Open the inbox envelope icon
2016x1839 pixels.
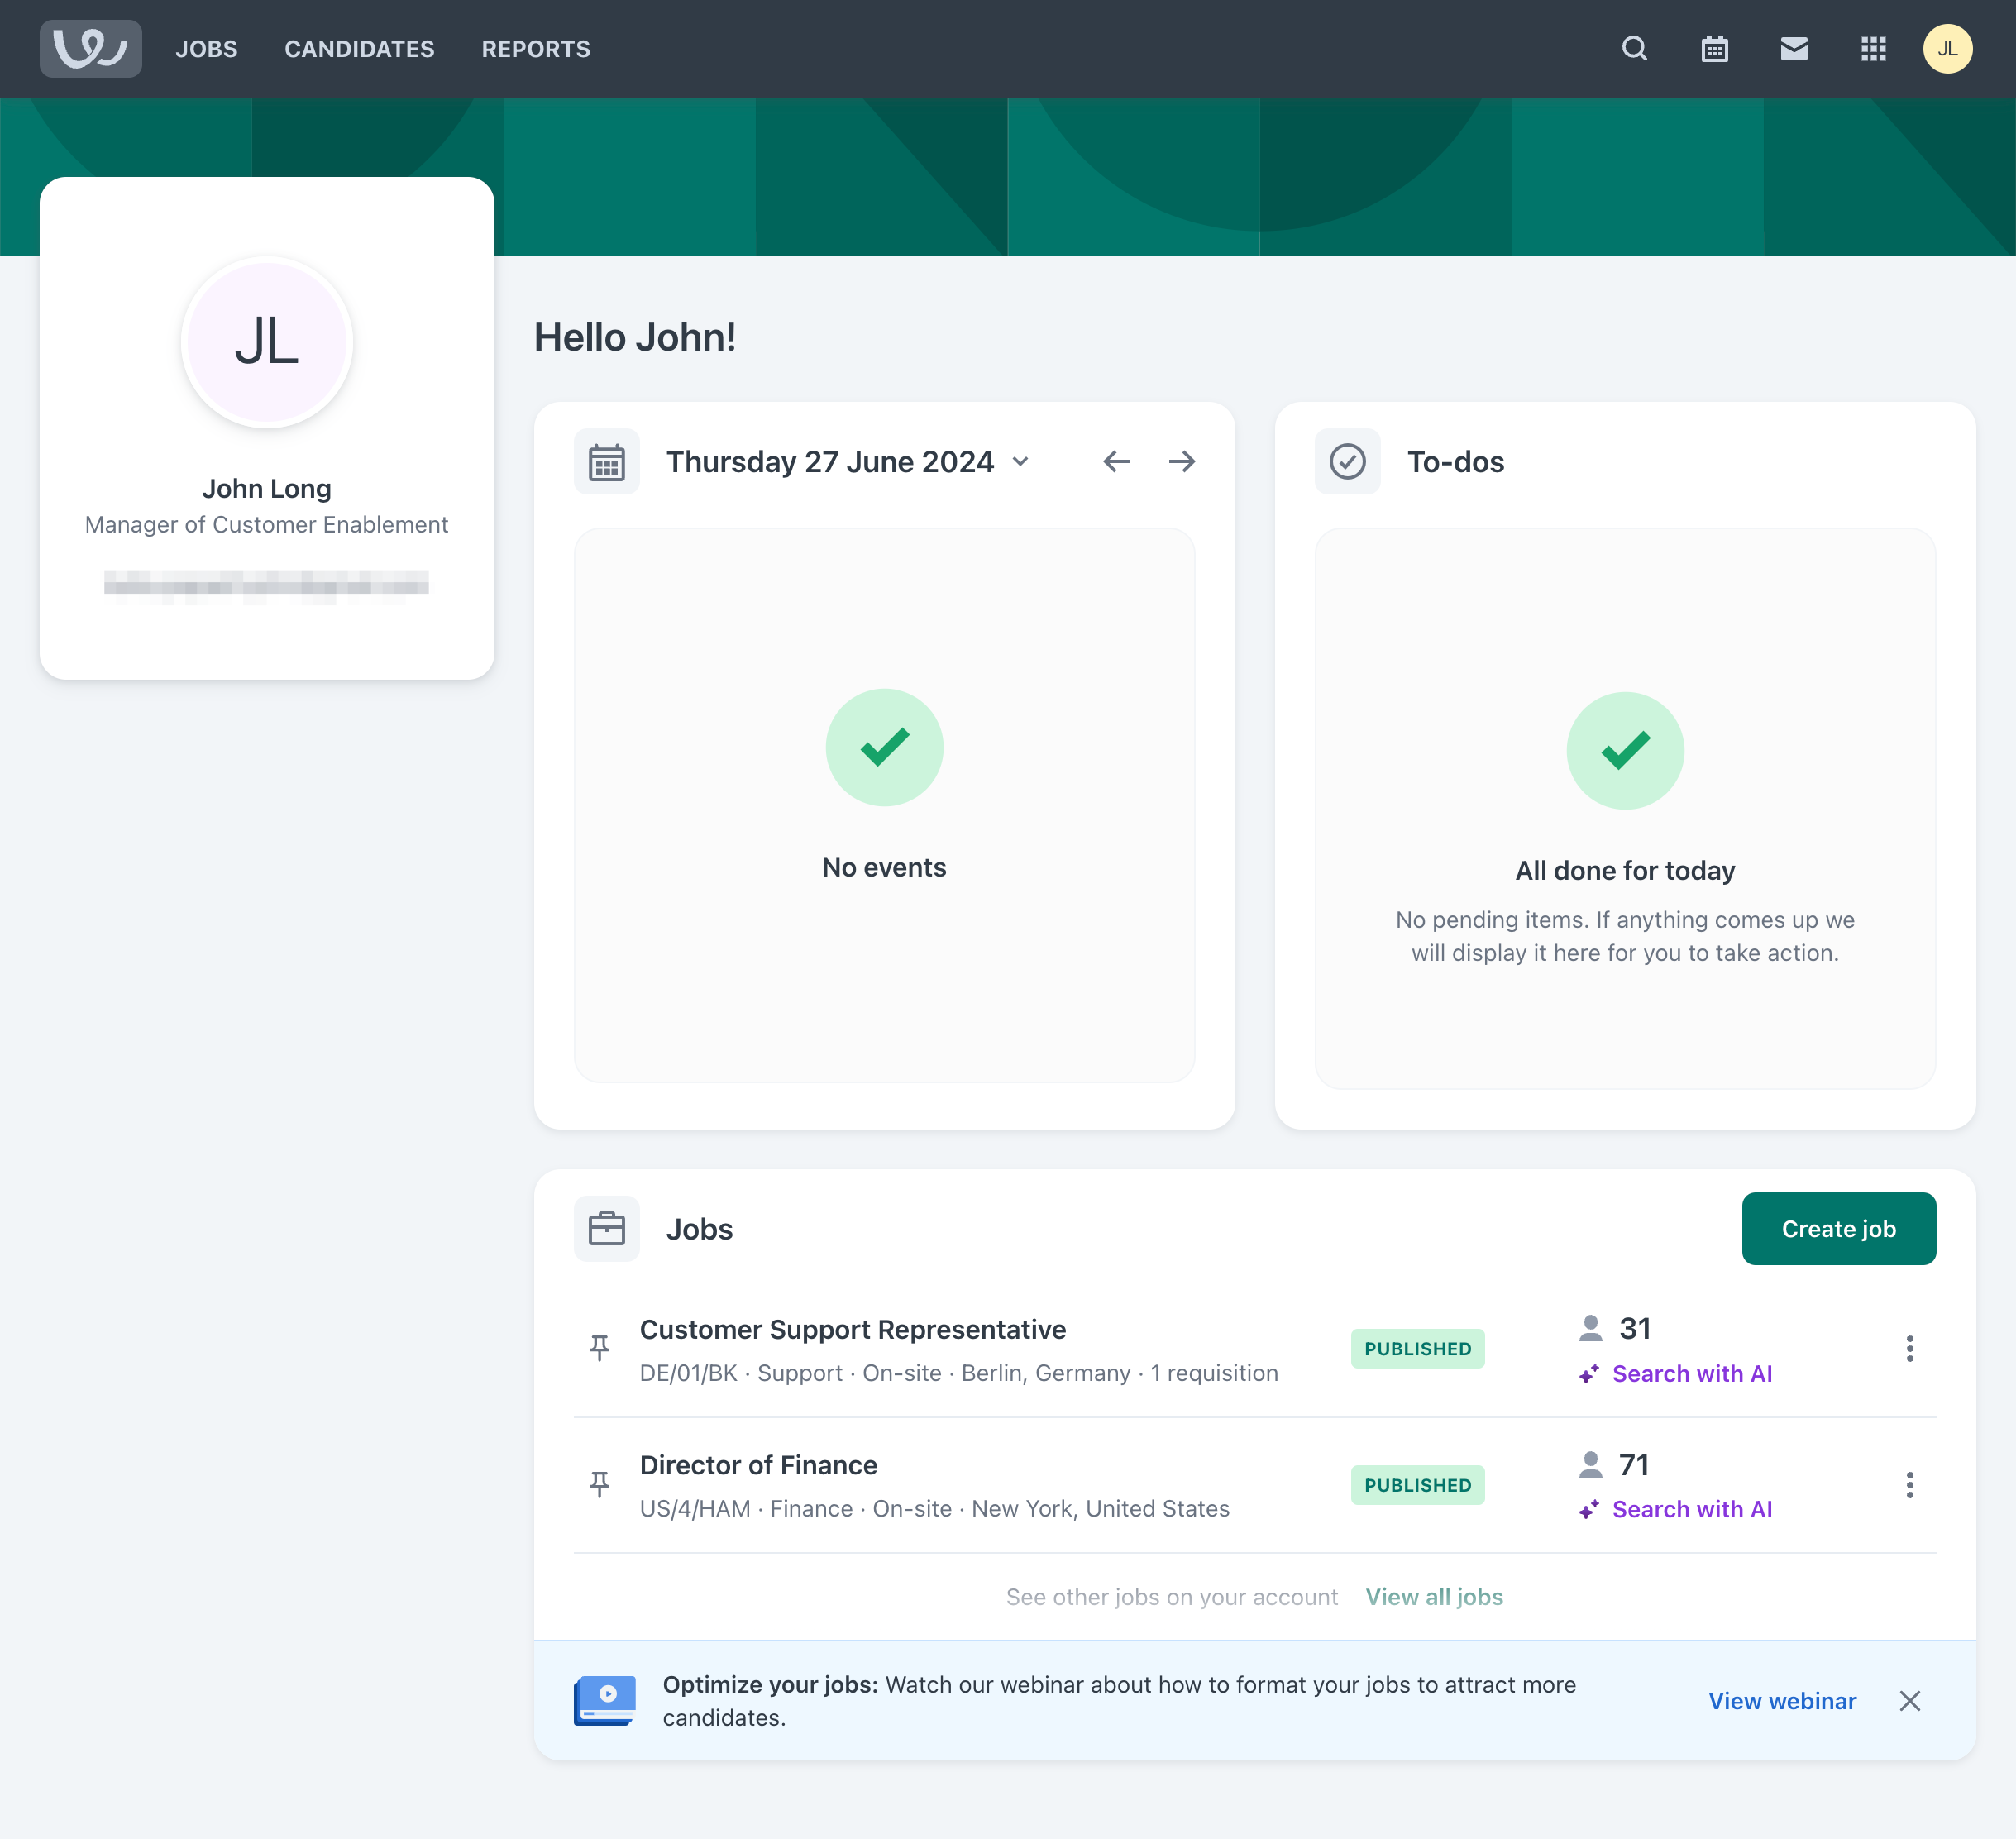click(x=1794, y=49)
